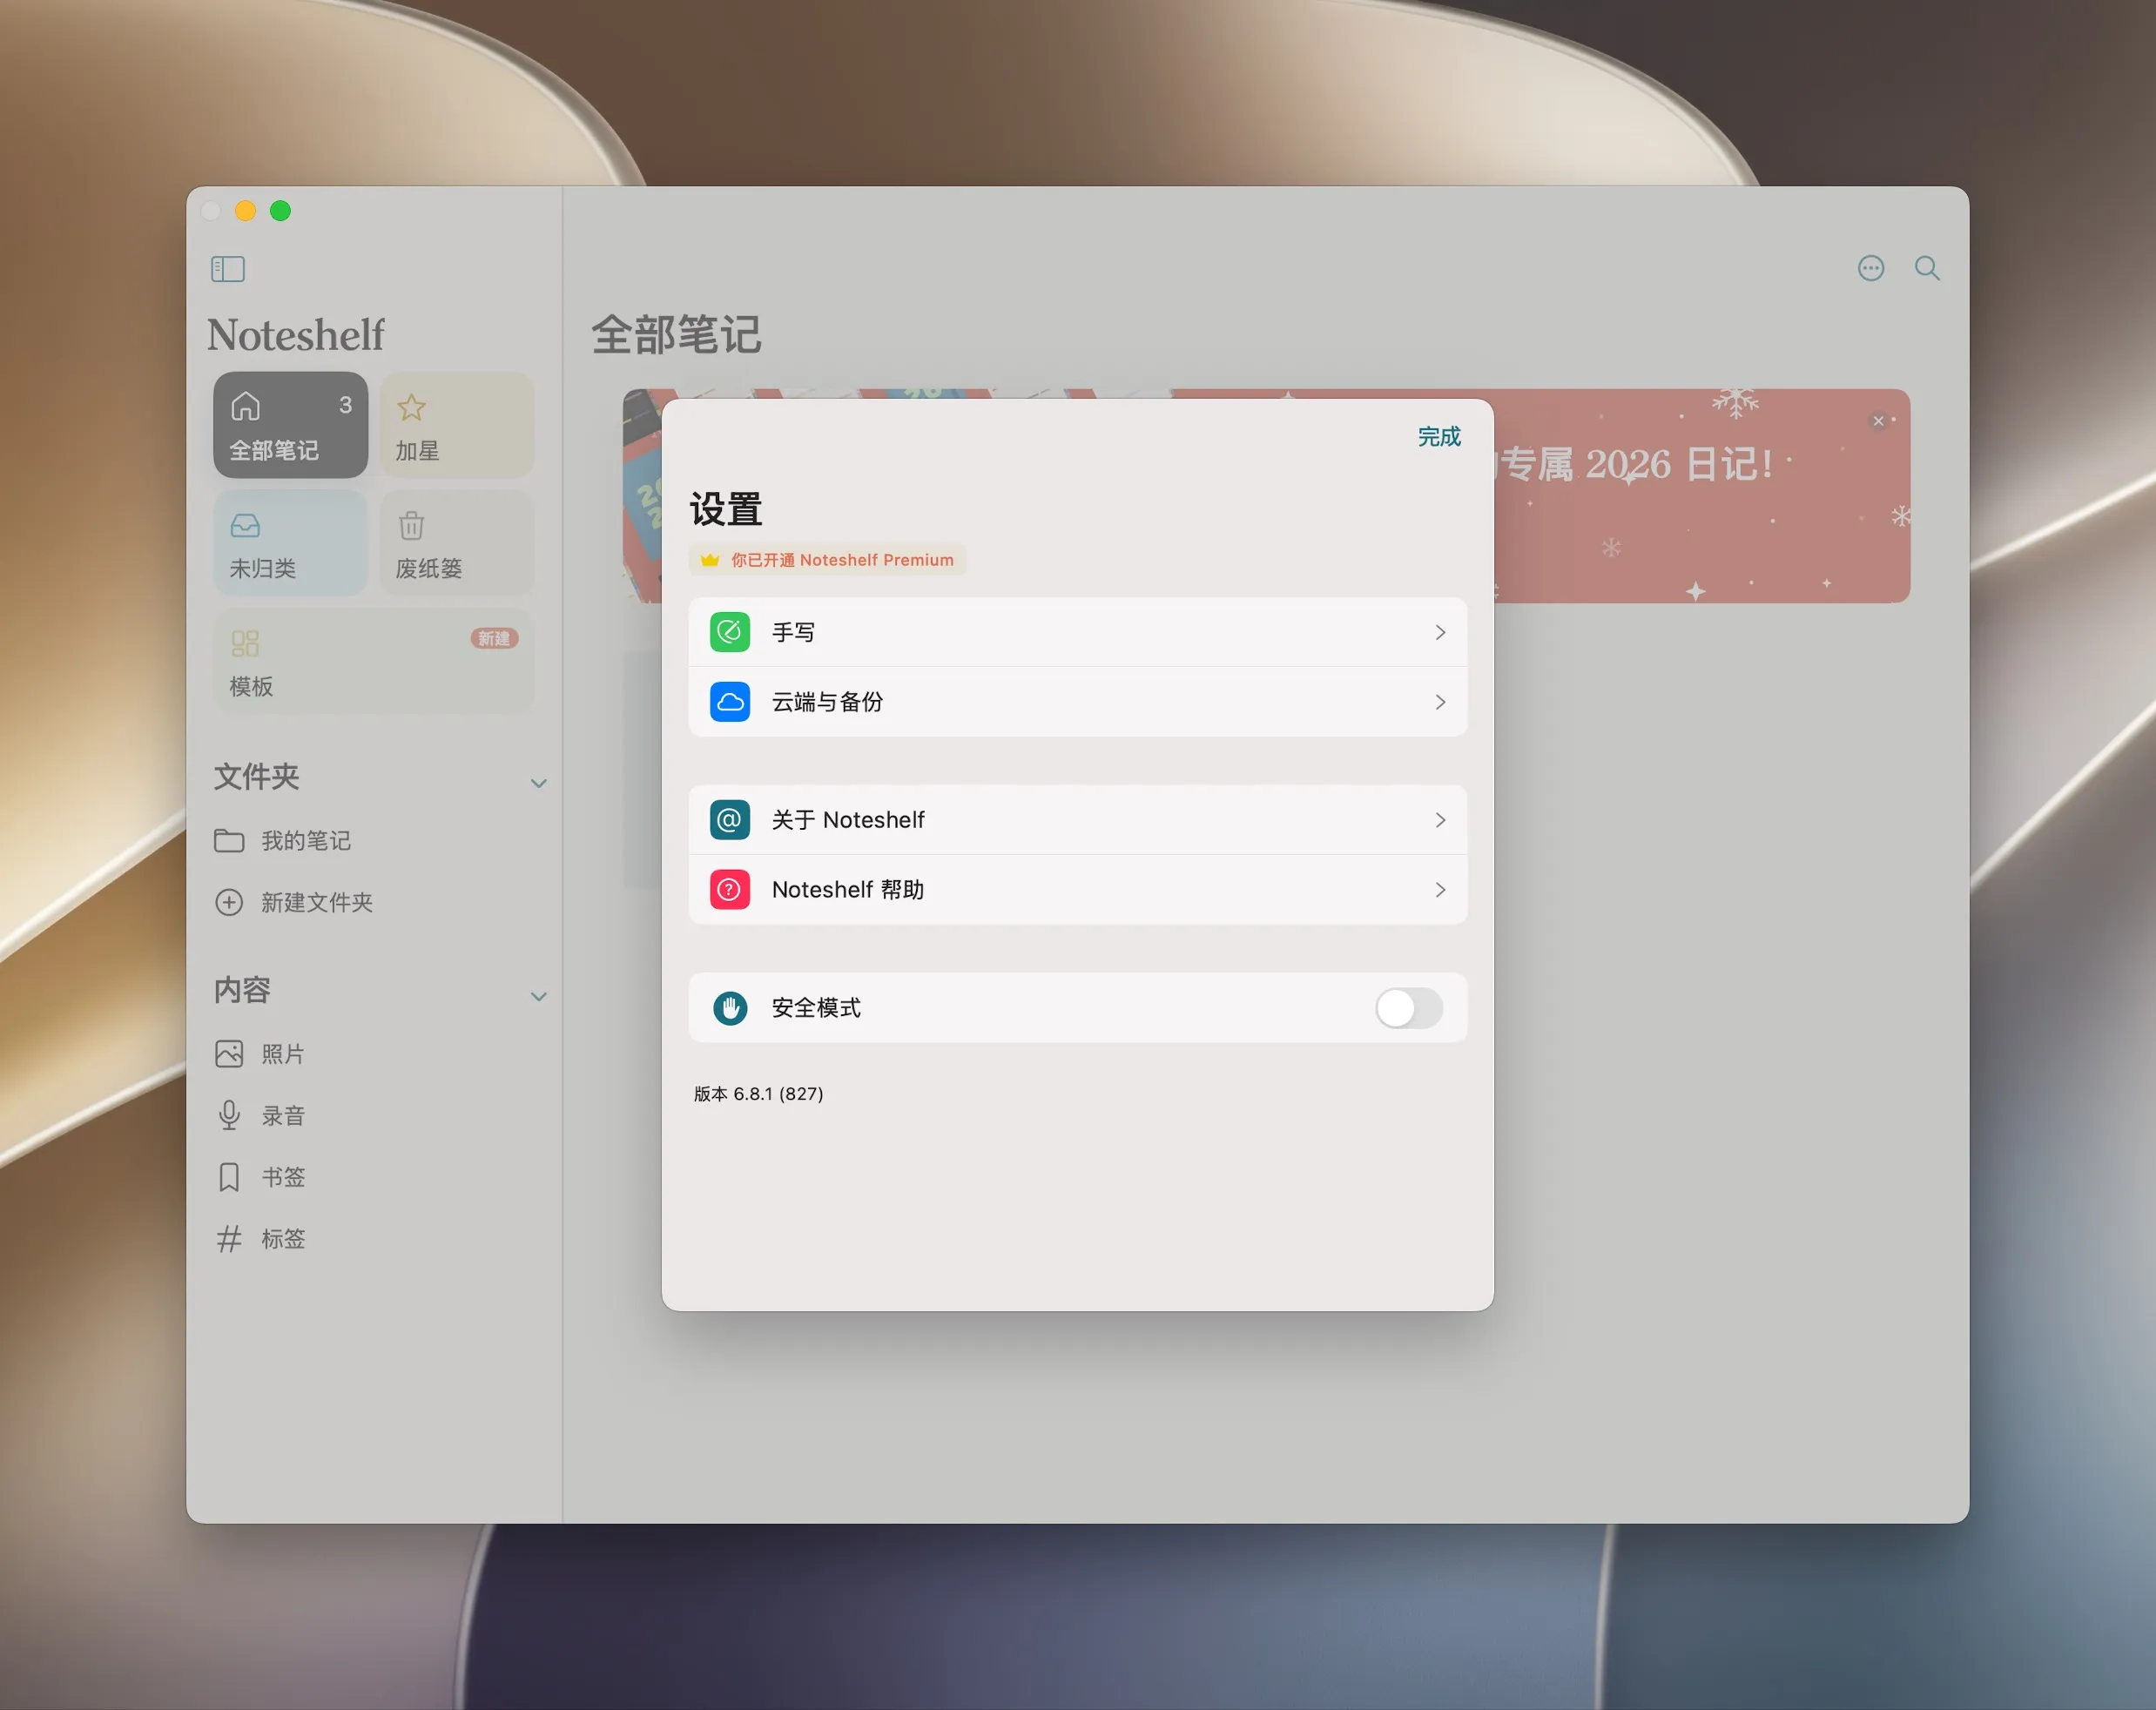Open 云端与备份 settings
2156x1710 pixels.
[x=1078, y=702]
